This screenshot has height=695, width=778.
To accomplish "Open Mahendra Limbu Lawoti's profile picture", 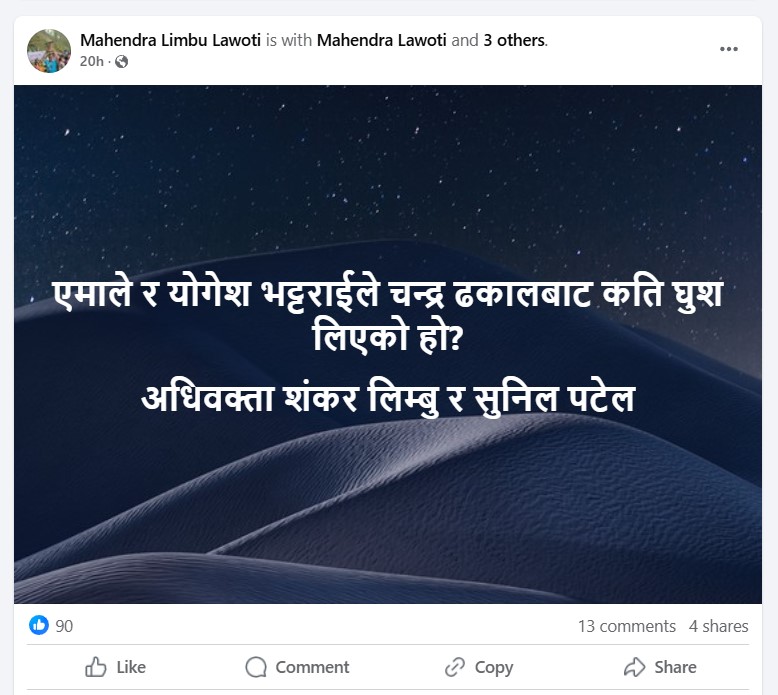I will 49,51.
